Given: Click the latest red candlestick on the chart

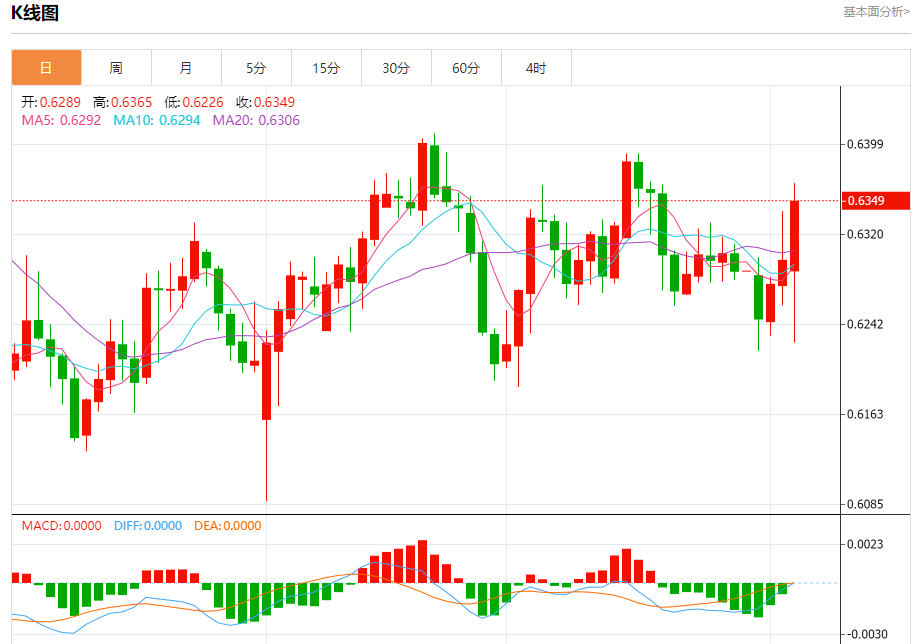Looking at the screenshot, I should pos(794,236).
